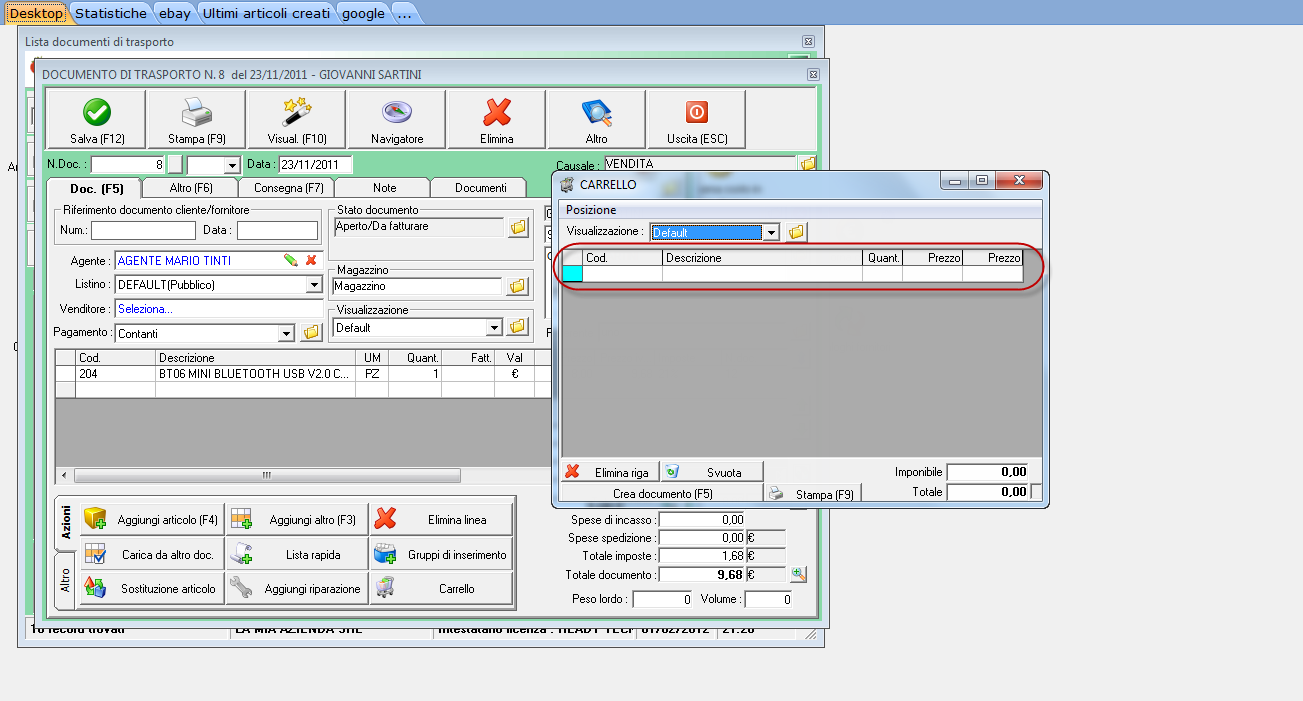Expand the Listino dropdown
Viewport: 1303px width, 701px height.
click(x=313, y=285)
